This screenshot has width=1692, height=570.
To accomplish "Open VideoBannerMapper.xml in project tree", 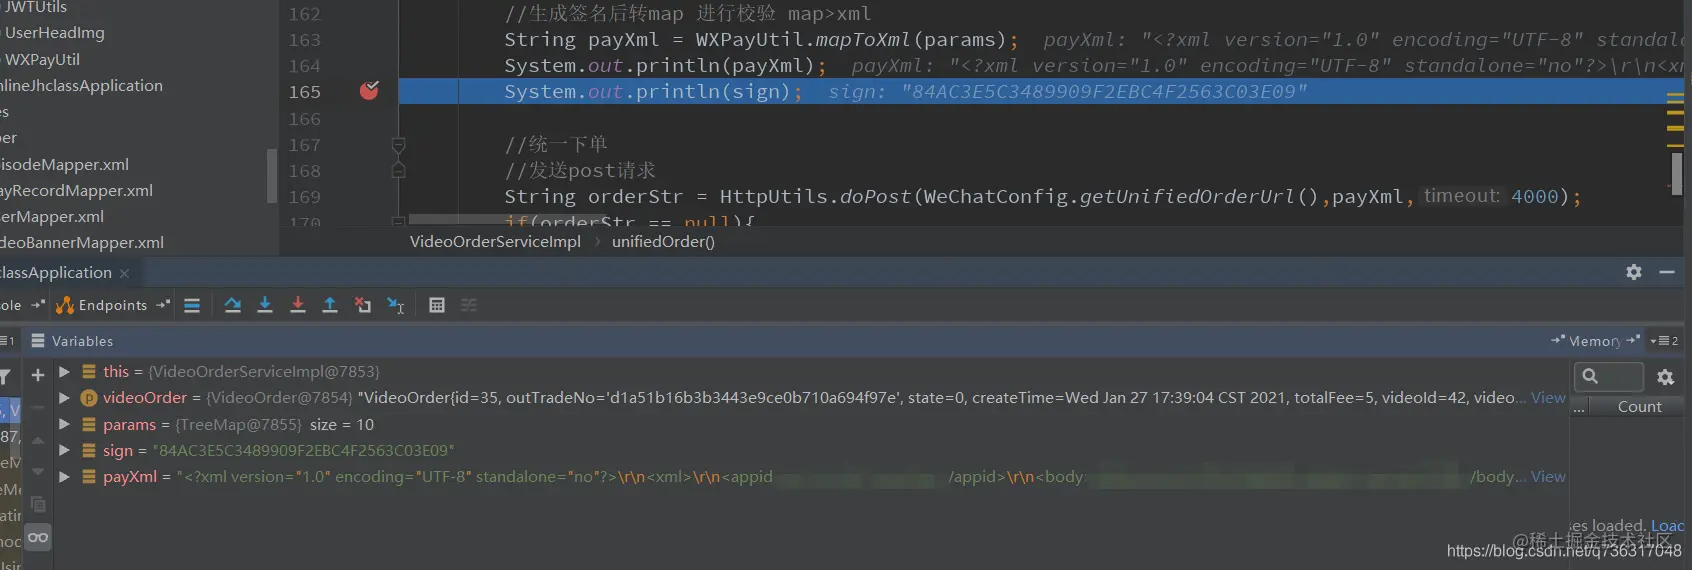I will (82, 242).
